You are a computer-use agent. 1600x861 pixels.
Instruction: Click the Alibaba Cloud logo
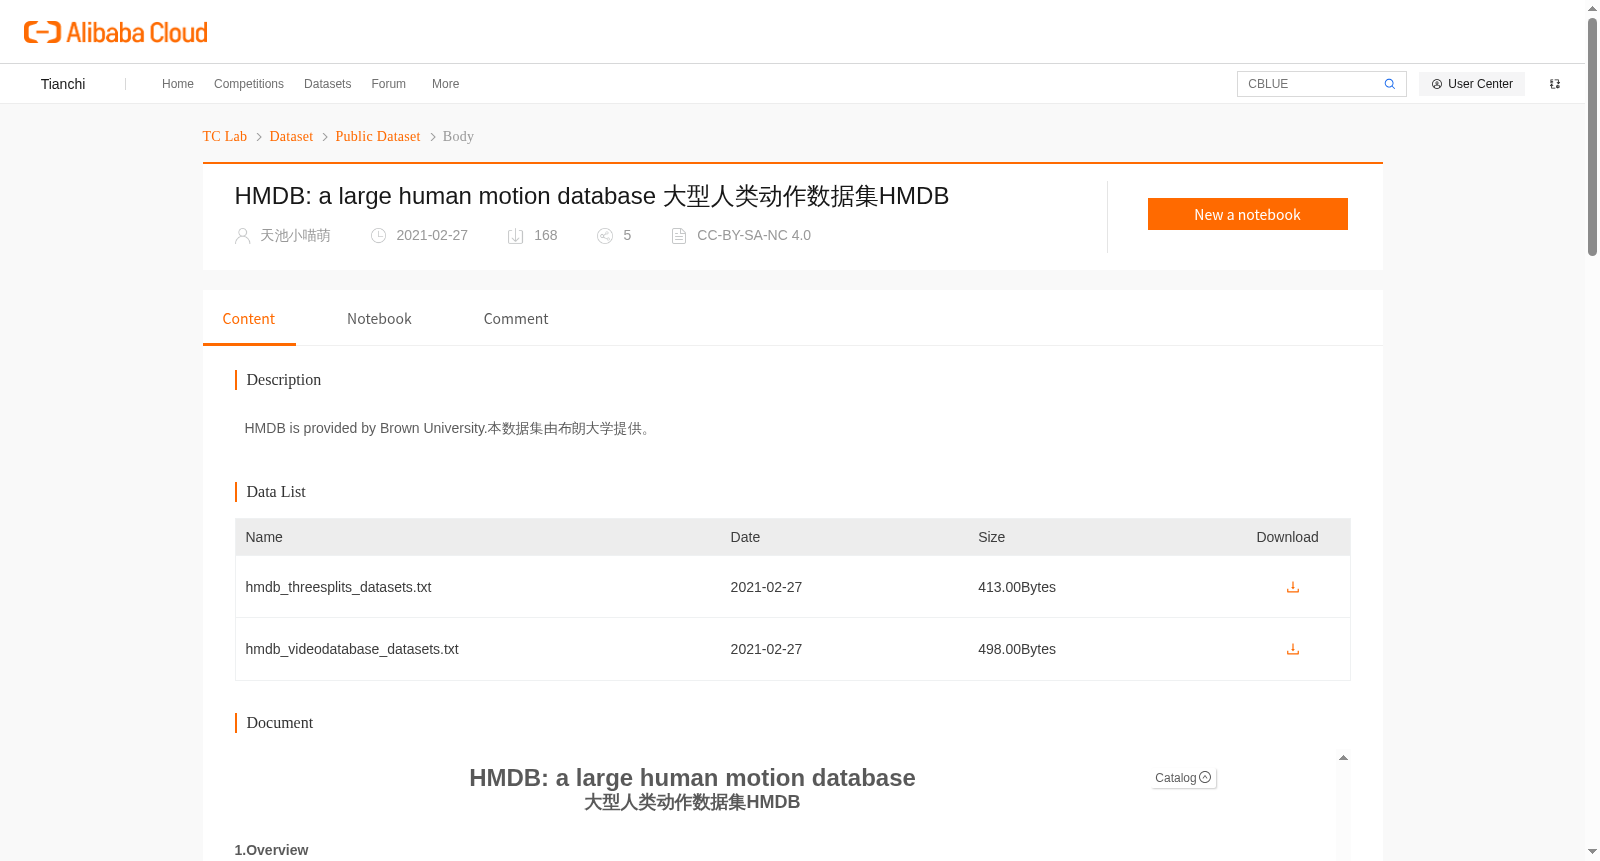[116, 33]
